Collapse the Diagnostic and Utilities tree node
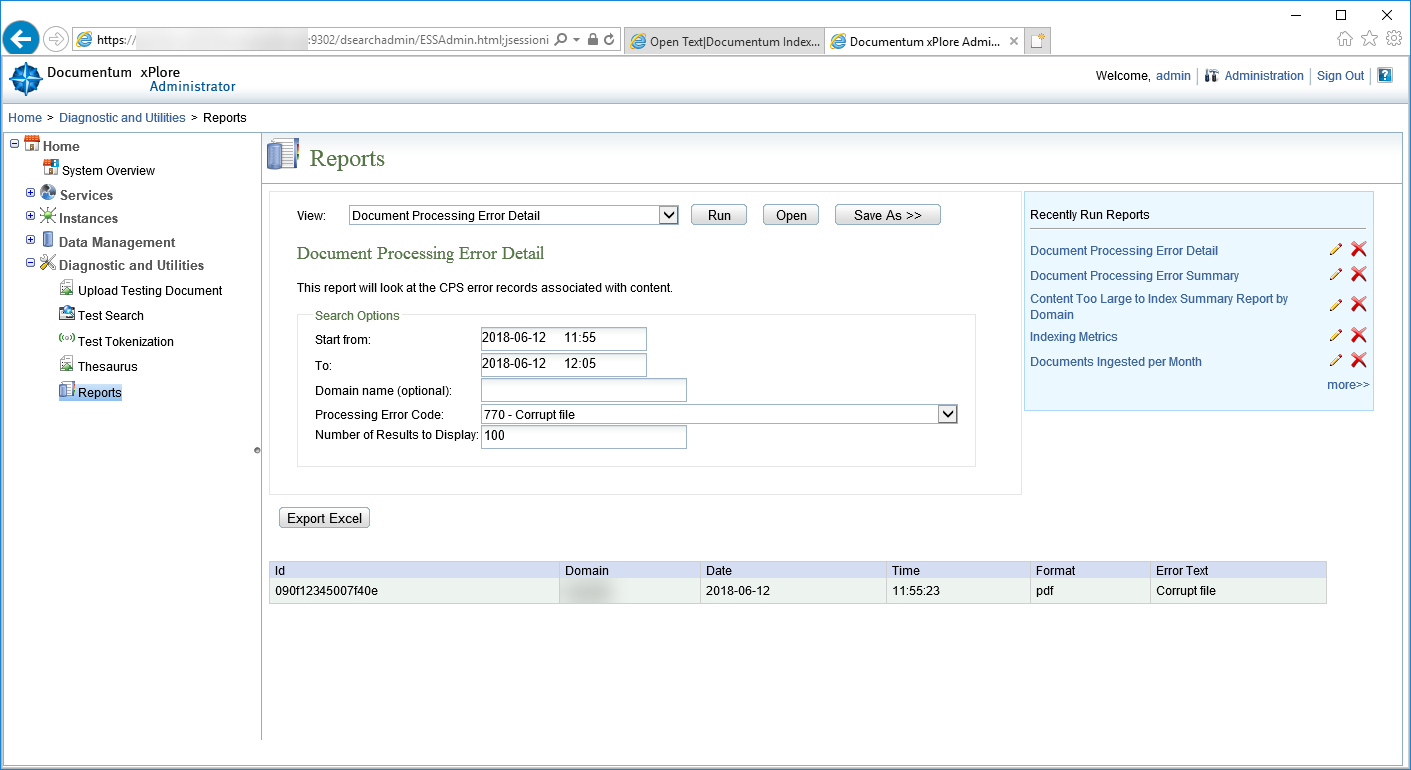Image resolution: width=1411 pixels, height=770 pixels. (30, 263)
